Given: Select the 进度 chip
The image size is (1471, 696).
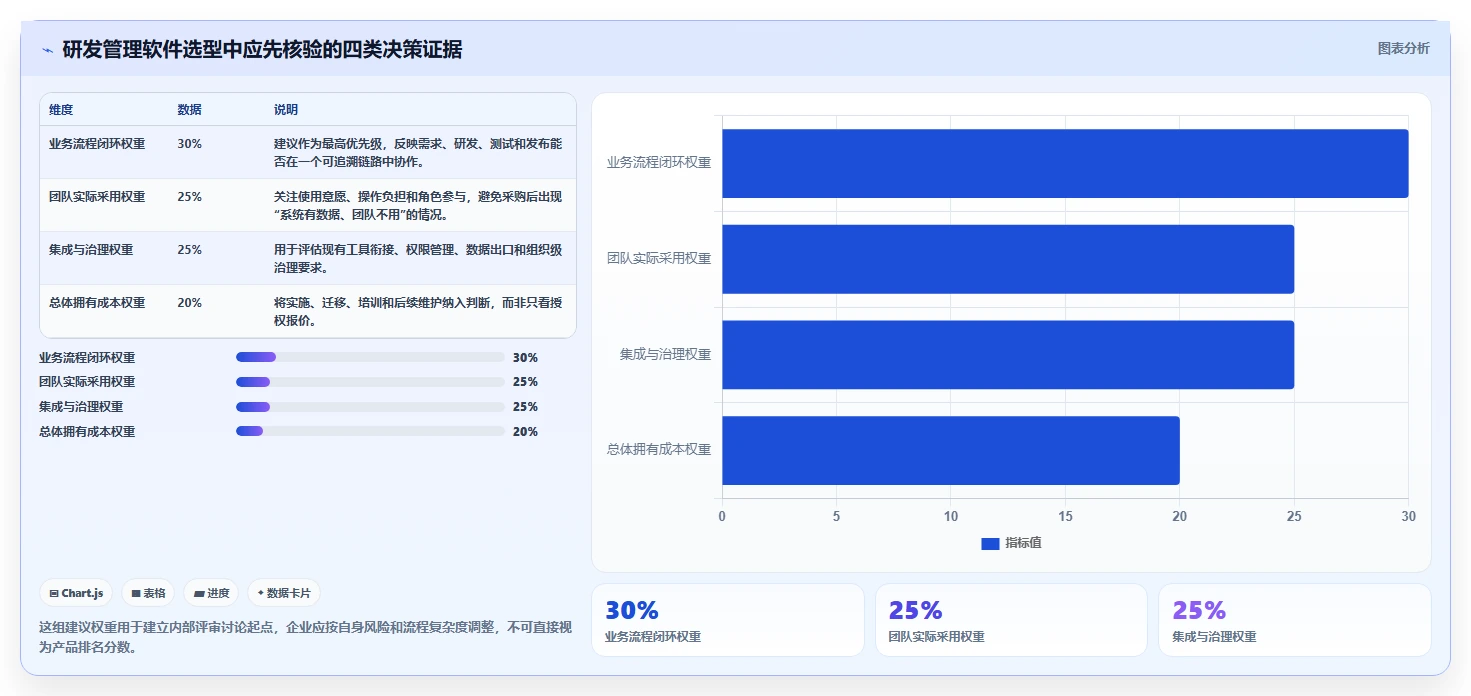Looking at the screenshot, I should (x=211, y=593).
